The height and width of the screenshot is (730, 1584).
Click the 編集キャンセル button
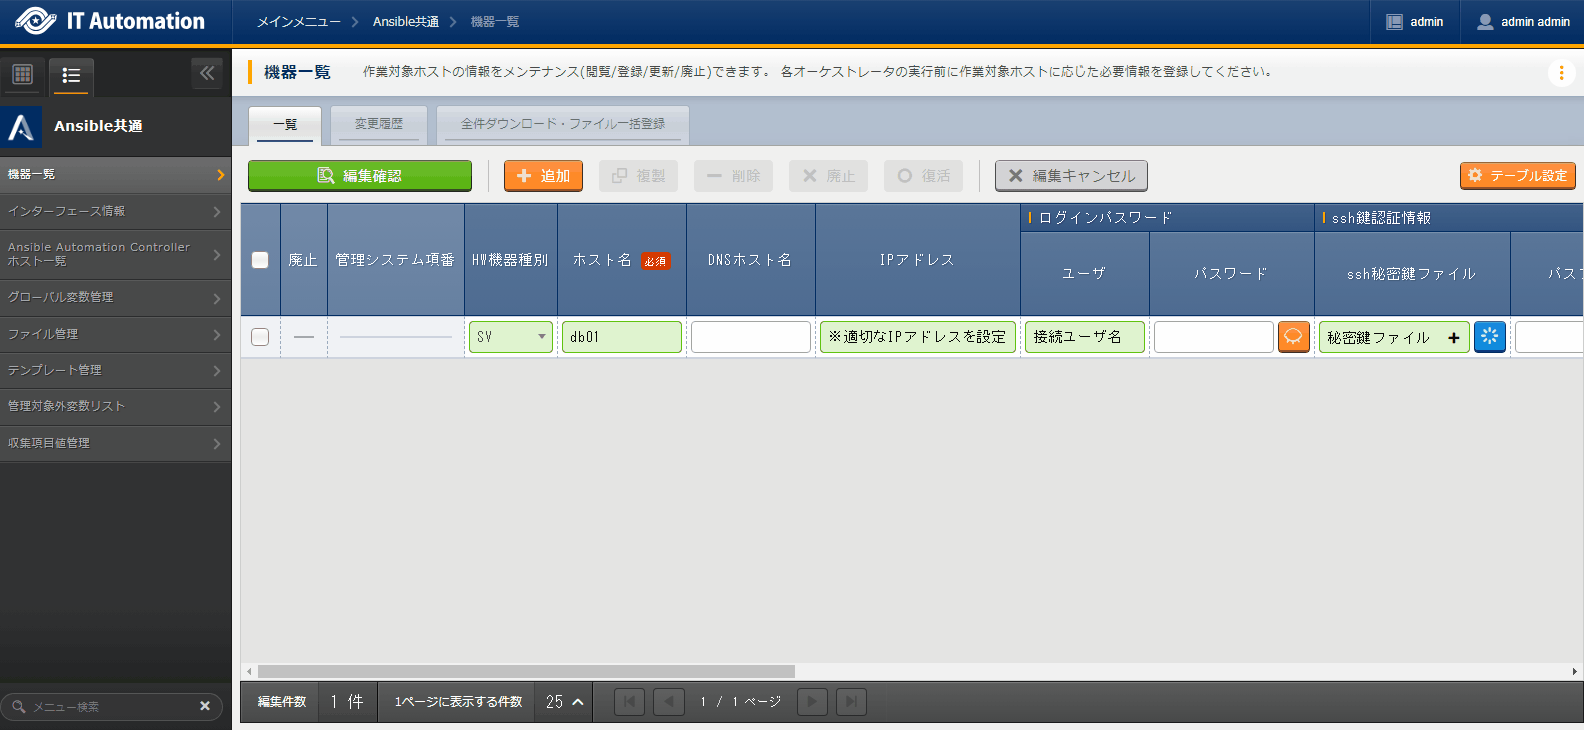pyautogui.click(x=1071, y=176)
